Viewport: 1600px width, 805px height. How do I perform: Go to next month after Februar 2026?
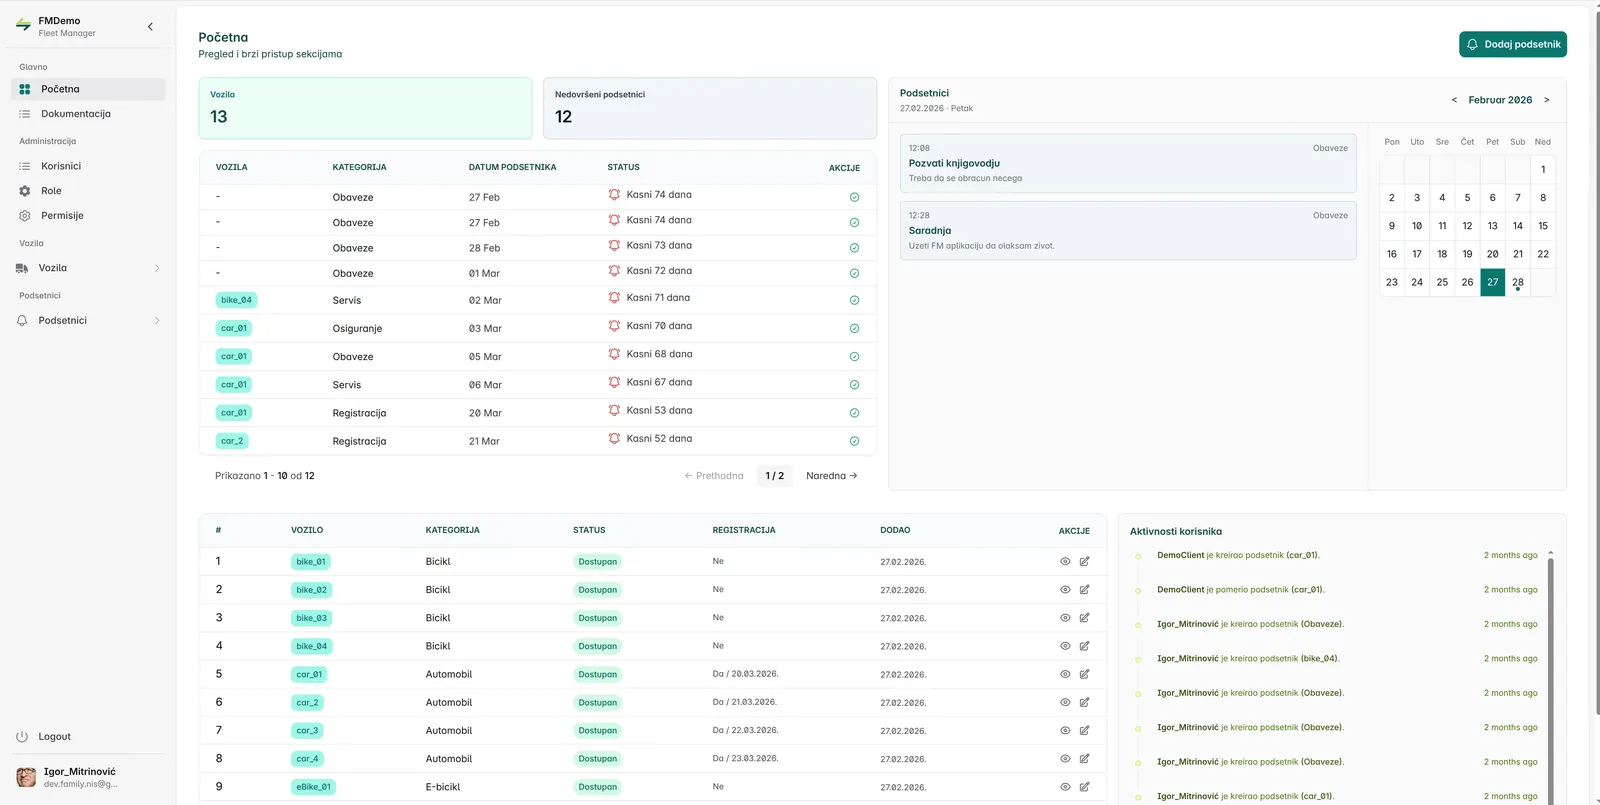[1547, 100]
